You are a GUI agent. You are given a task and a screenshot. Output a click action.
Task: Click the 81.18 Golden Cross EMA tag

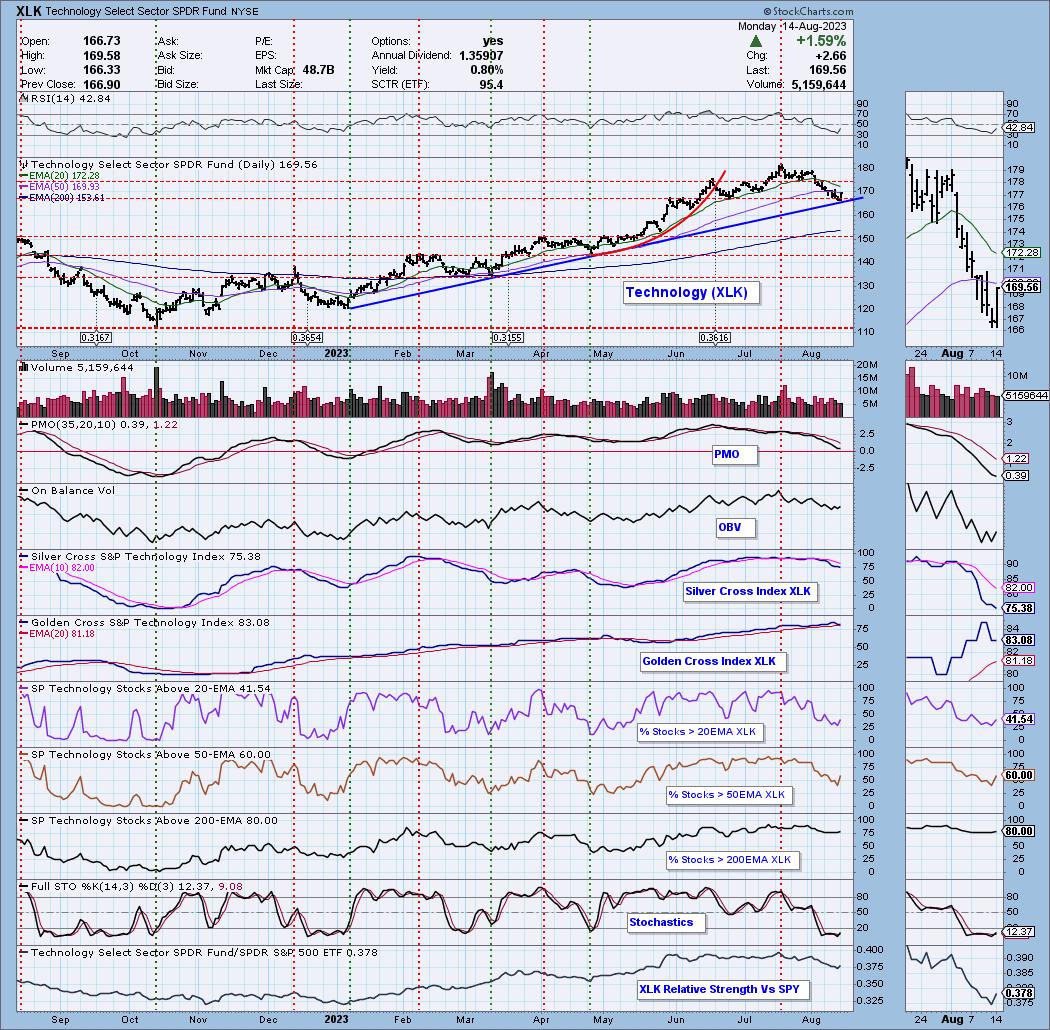click(1020, 661)
